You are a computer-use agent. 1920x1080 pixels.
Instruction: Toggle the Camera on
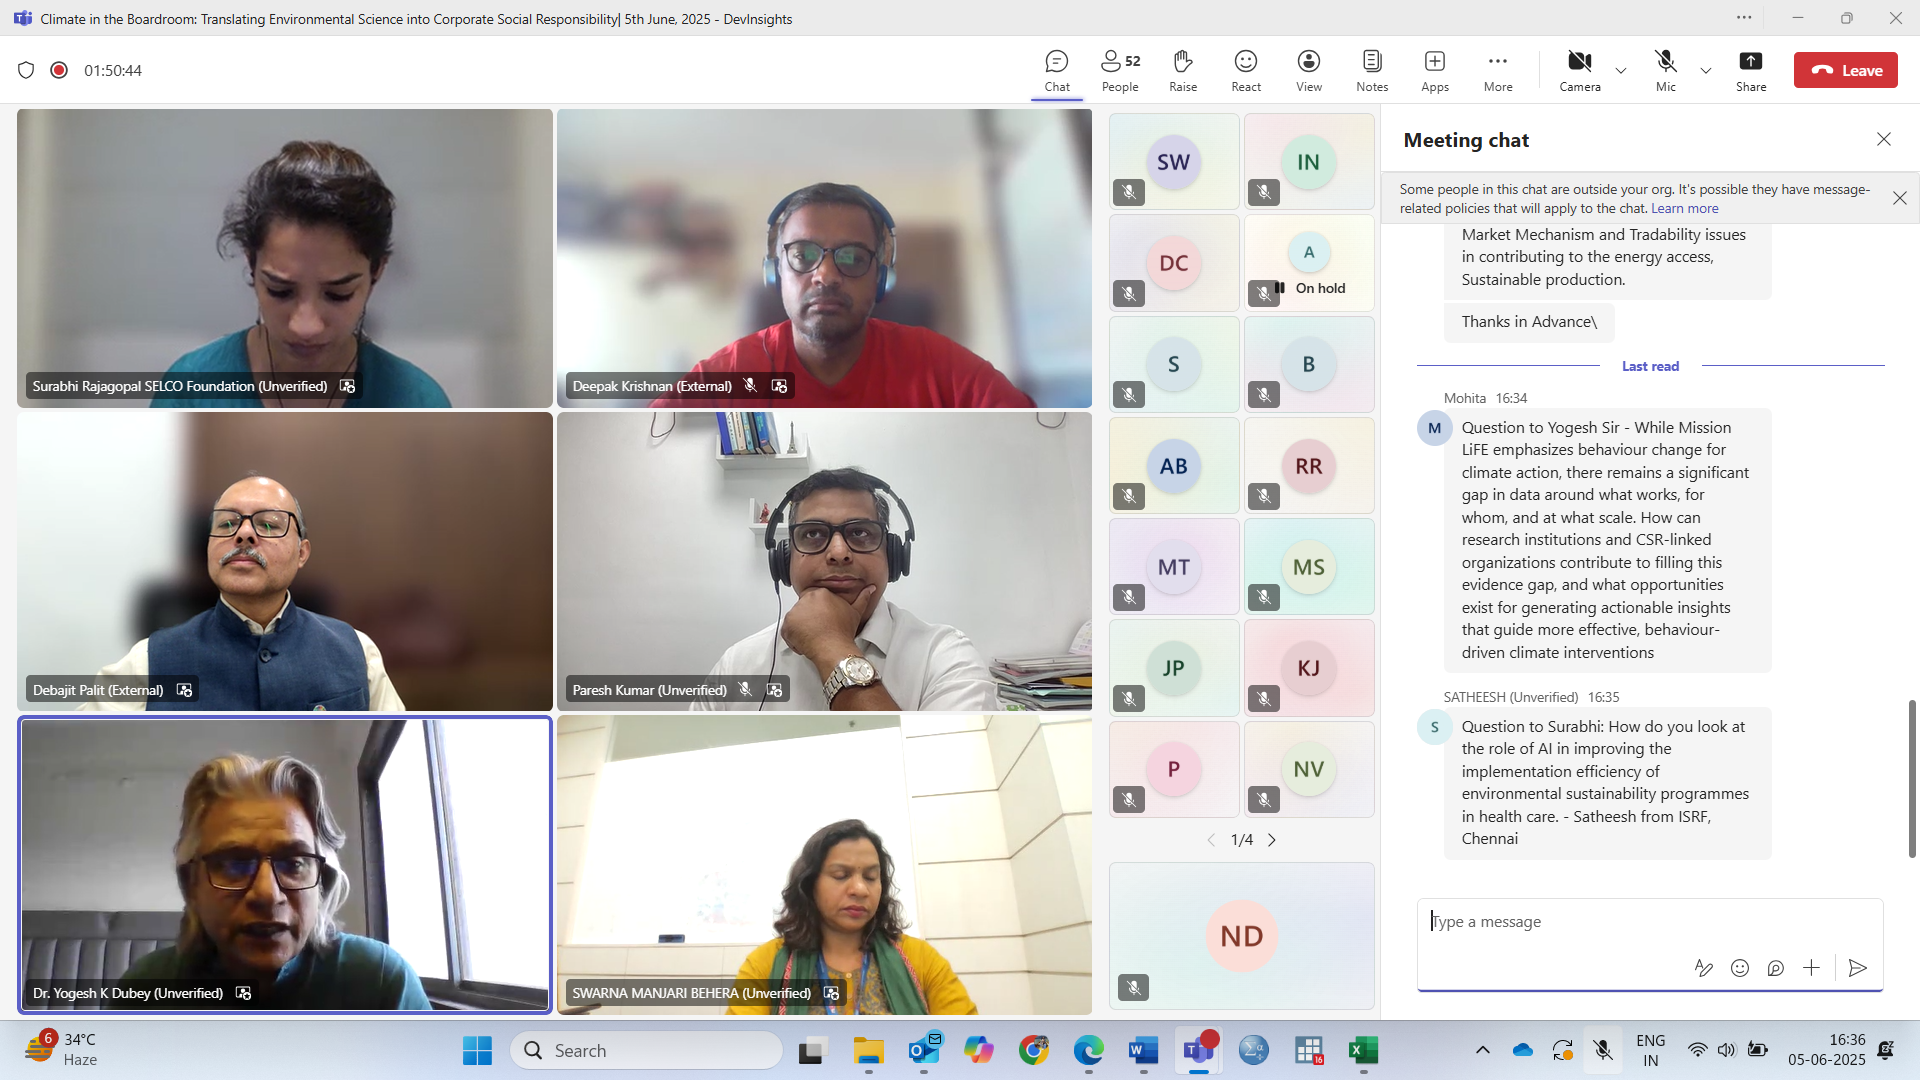[1580, 70]
